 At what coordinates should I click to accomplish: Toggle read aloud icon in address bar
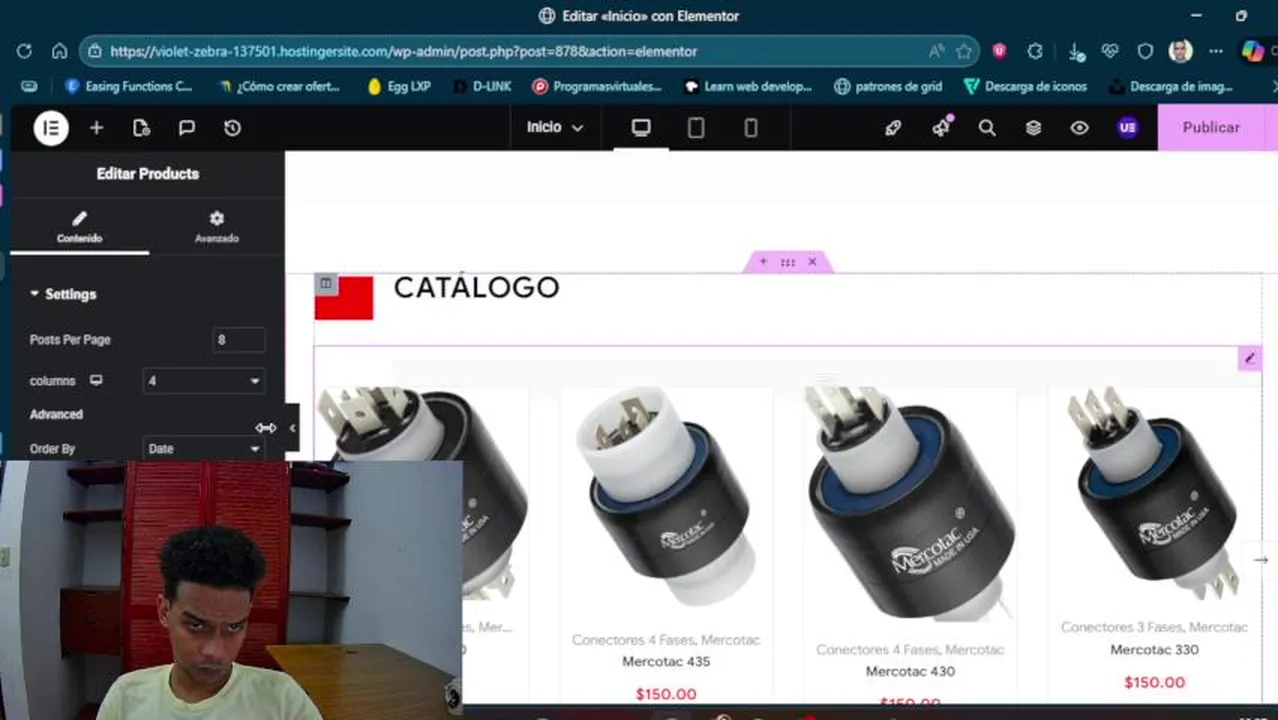pos(936,51)
